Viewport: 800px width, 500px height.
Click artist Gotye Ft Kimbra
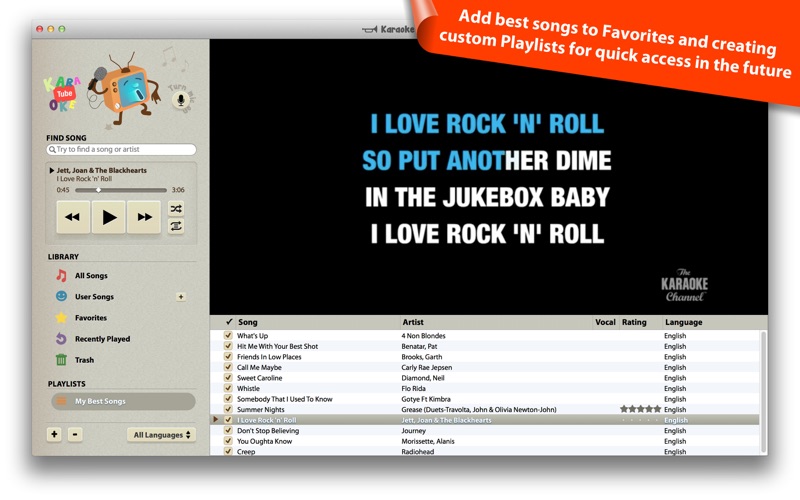click(x=426, y=399)
